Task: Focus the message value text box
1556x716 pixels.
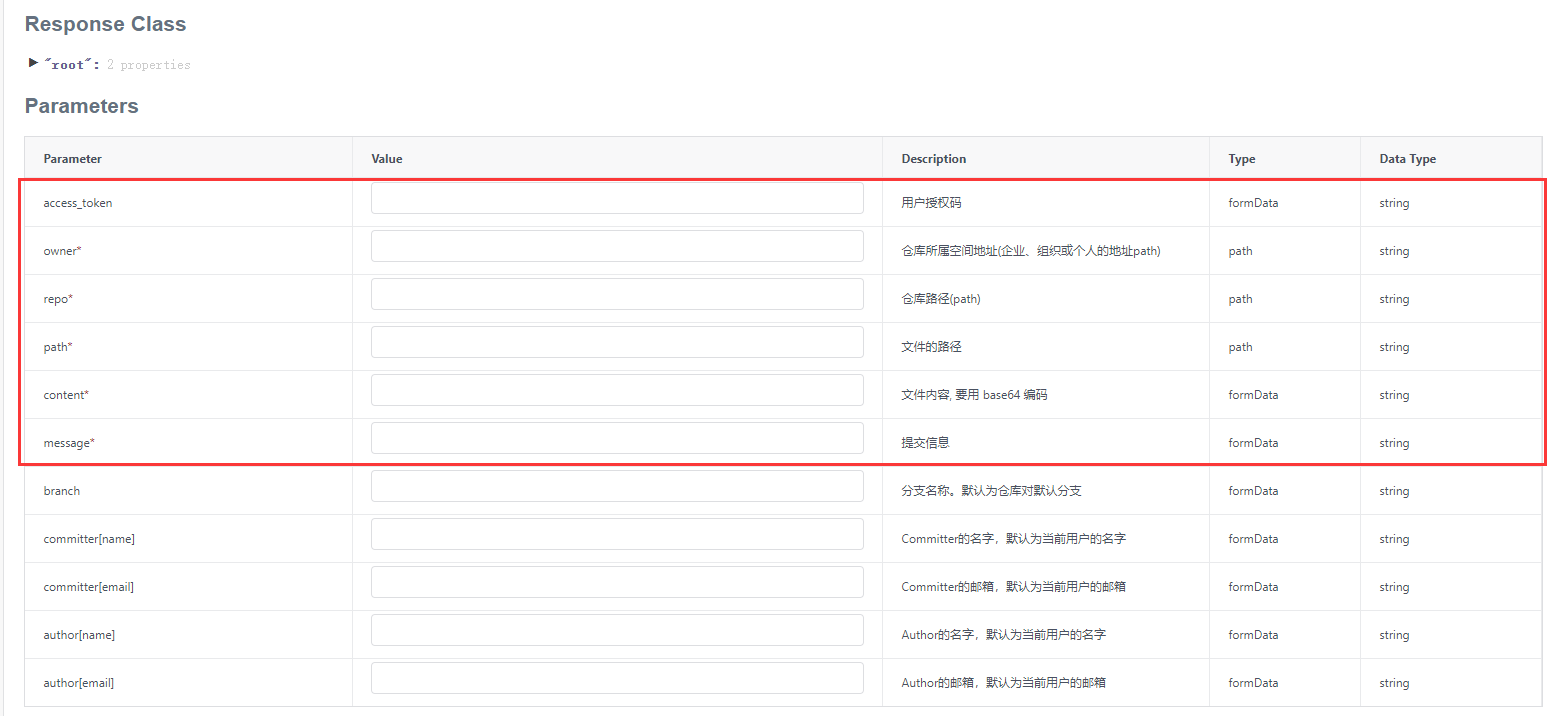Action: 617,438
